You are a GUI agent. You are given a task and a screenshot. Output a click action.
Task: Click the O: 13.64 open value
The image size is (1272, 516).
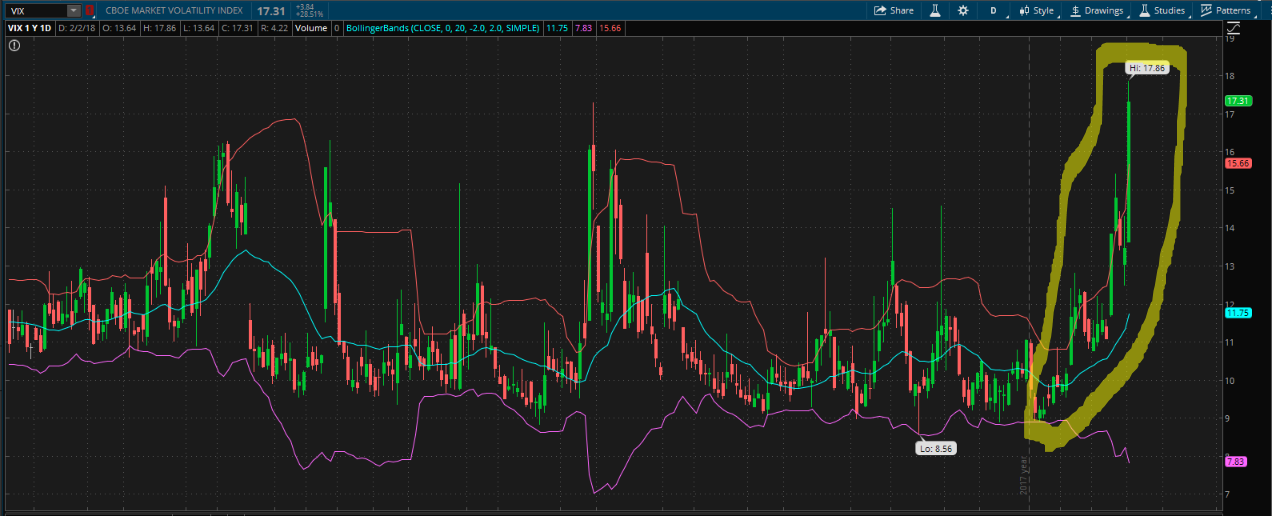pos(119,28)
